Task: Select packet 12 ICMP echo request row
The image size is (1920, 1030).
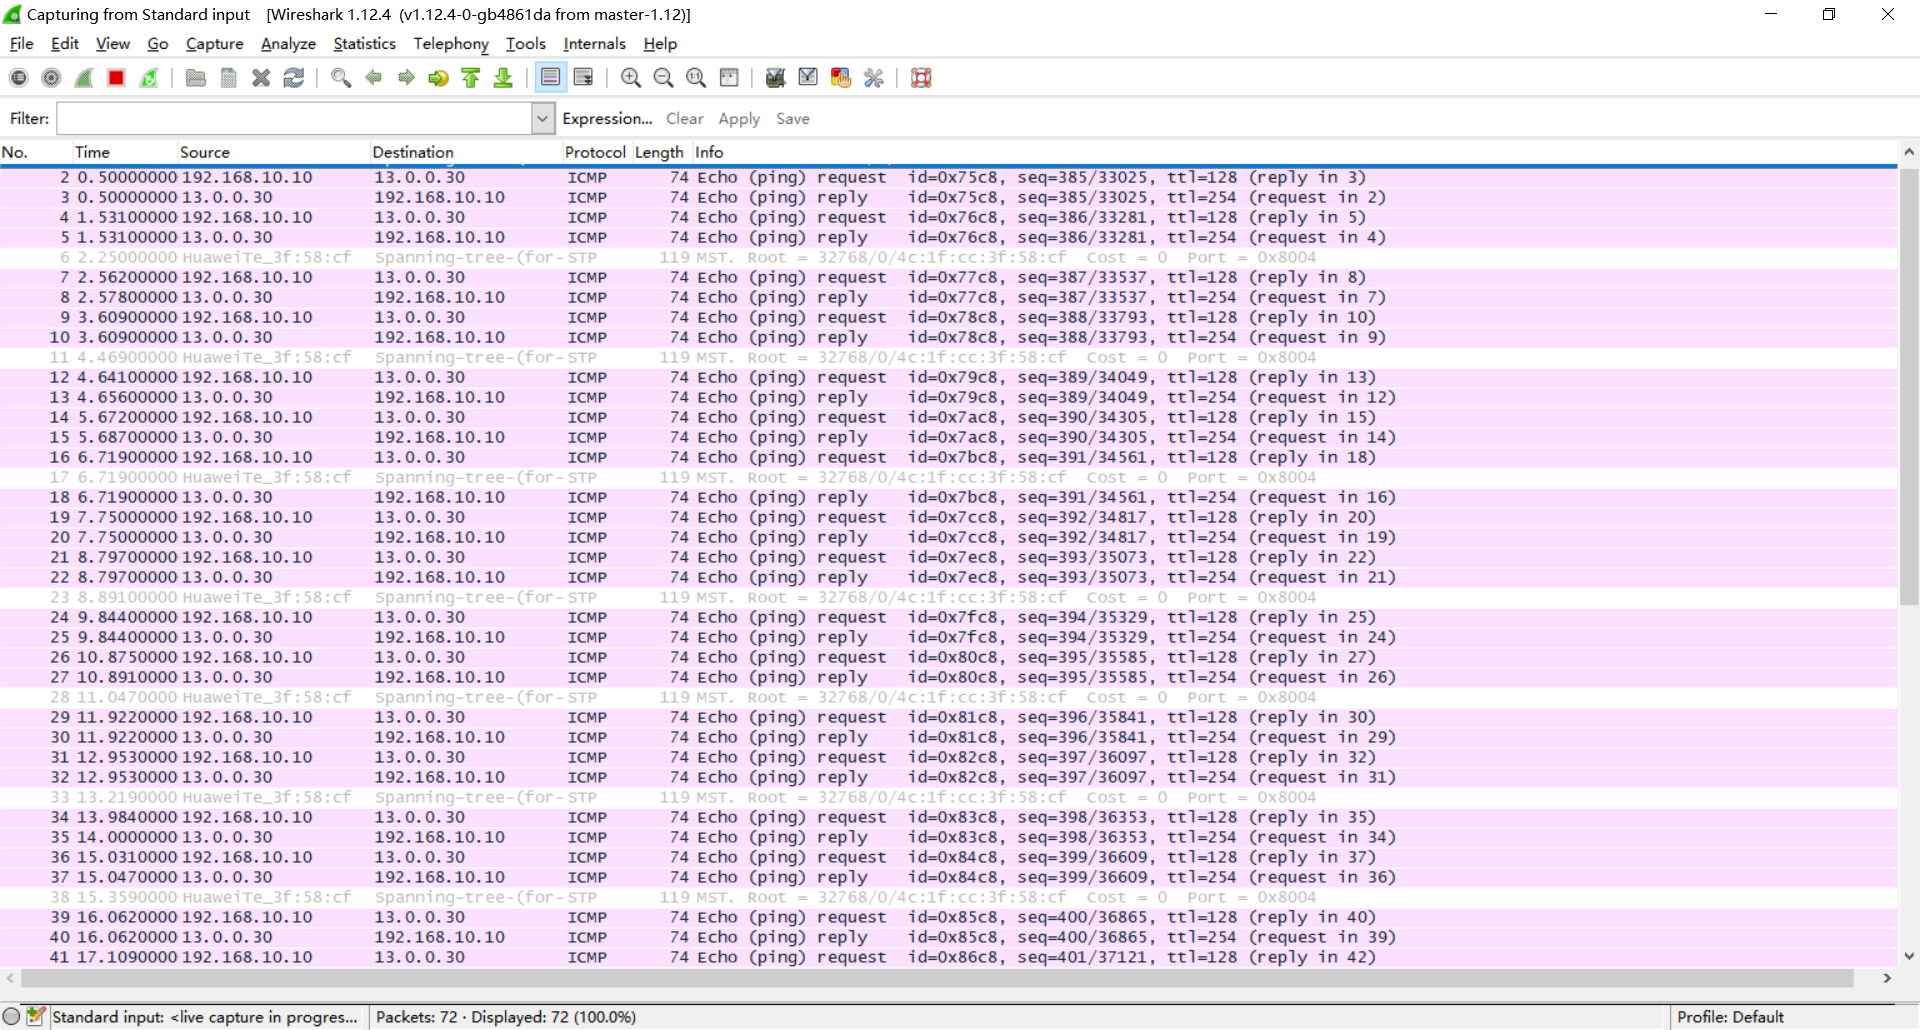Action: [949, 377]
